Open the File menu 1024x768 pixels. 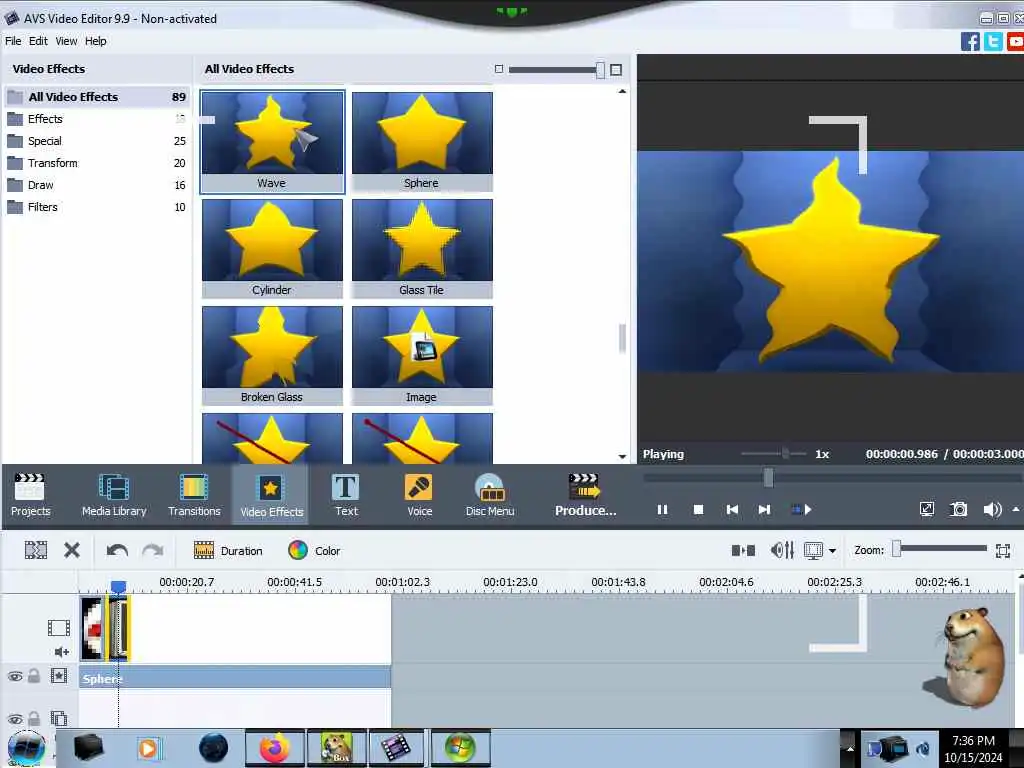tap(13, 40)
